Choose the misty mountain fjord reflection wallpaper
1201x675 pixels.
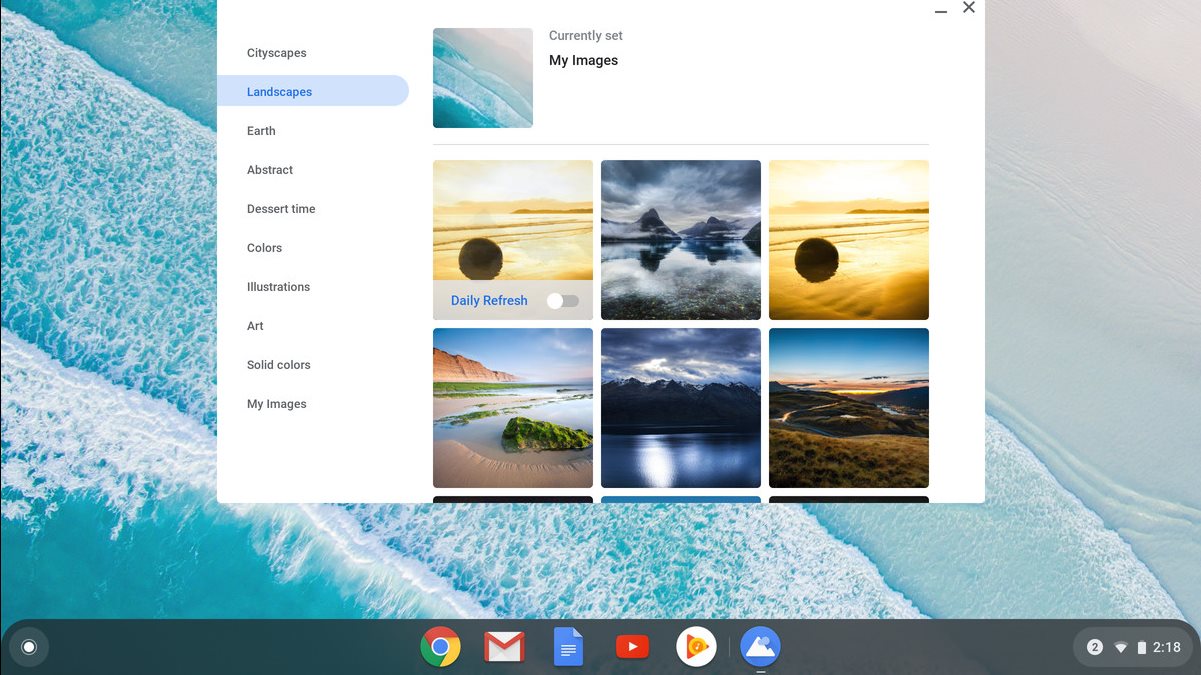tap(681, 240)
